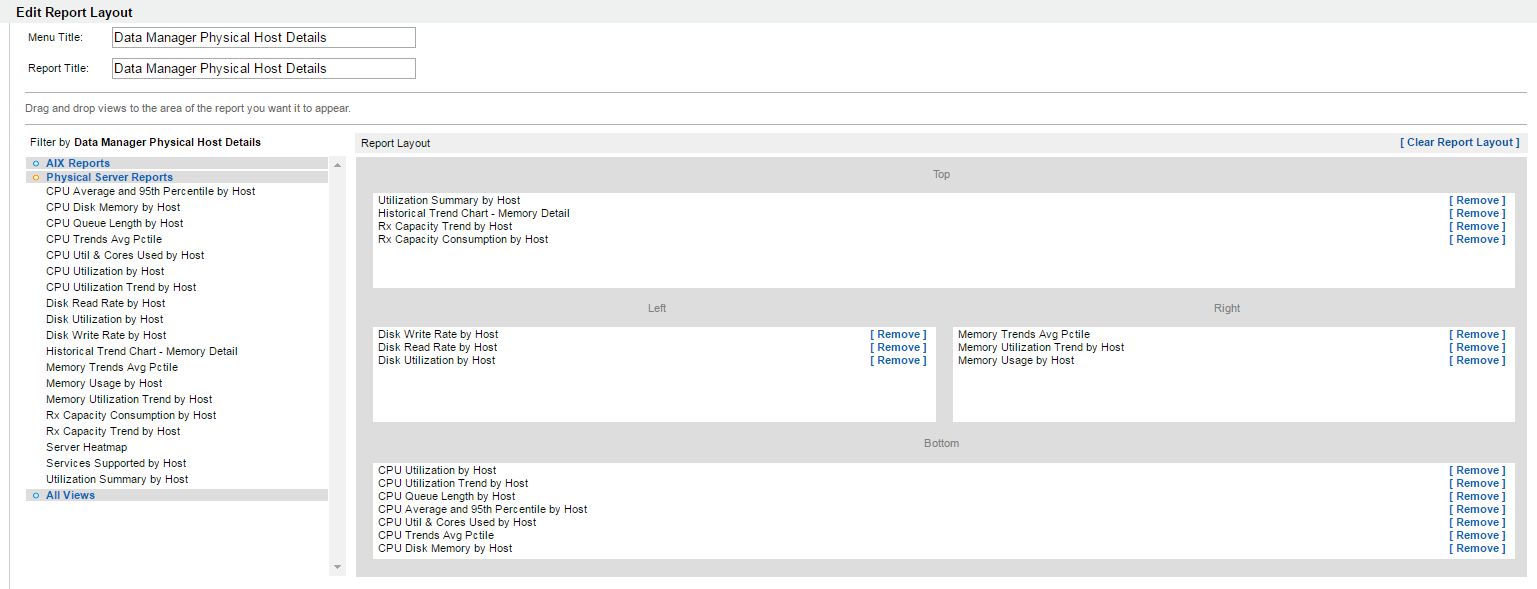Remove Disk Utilization by Host from Left
The image size is (1537, 589).
898,361
